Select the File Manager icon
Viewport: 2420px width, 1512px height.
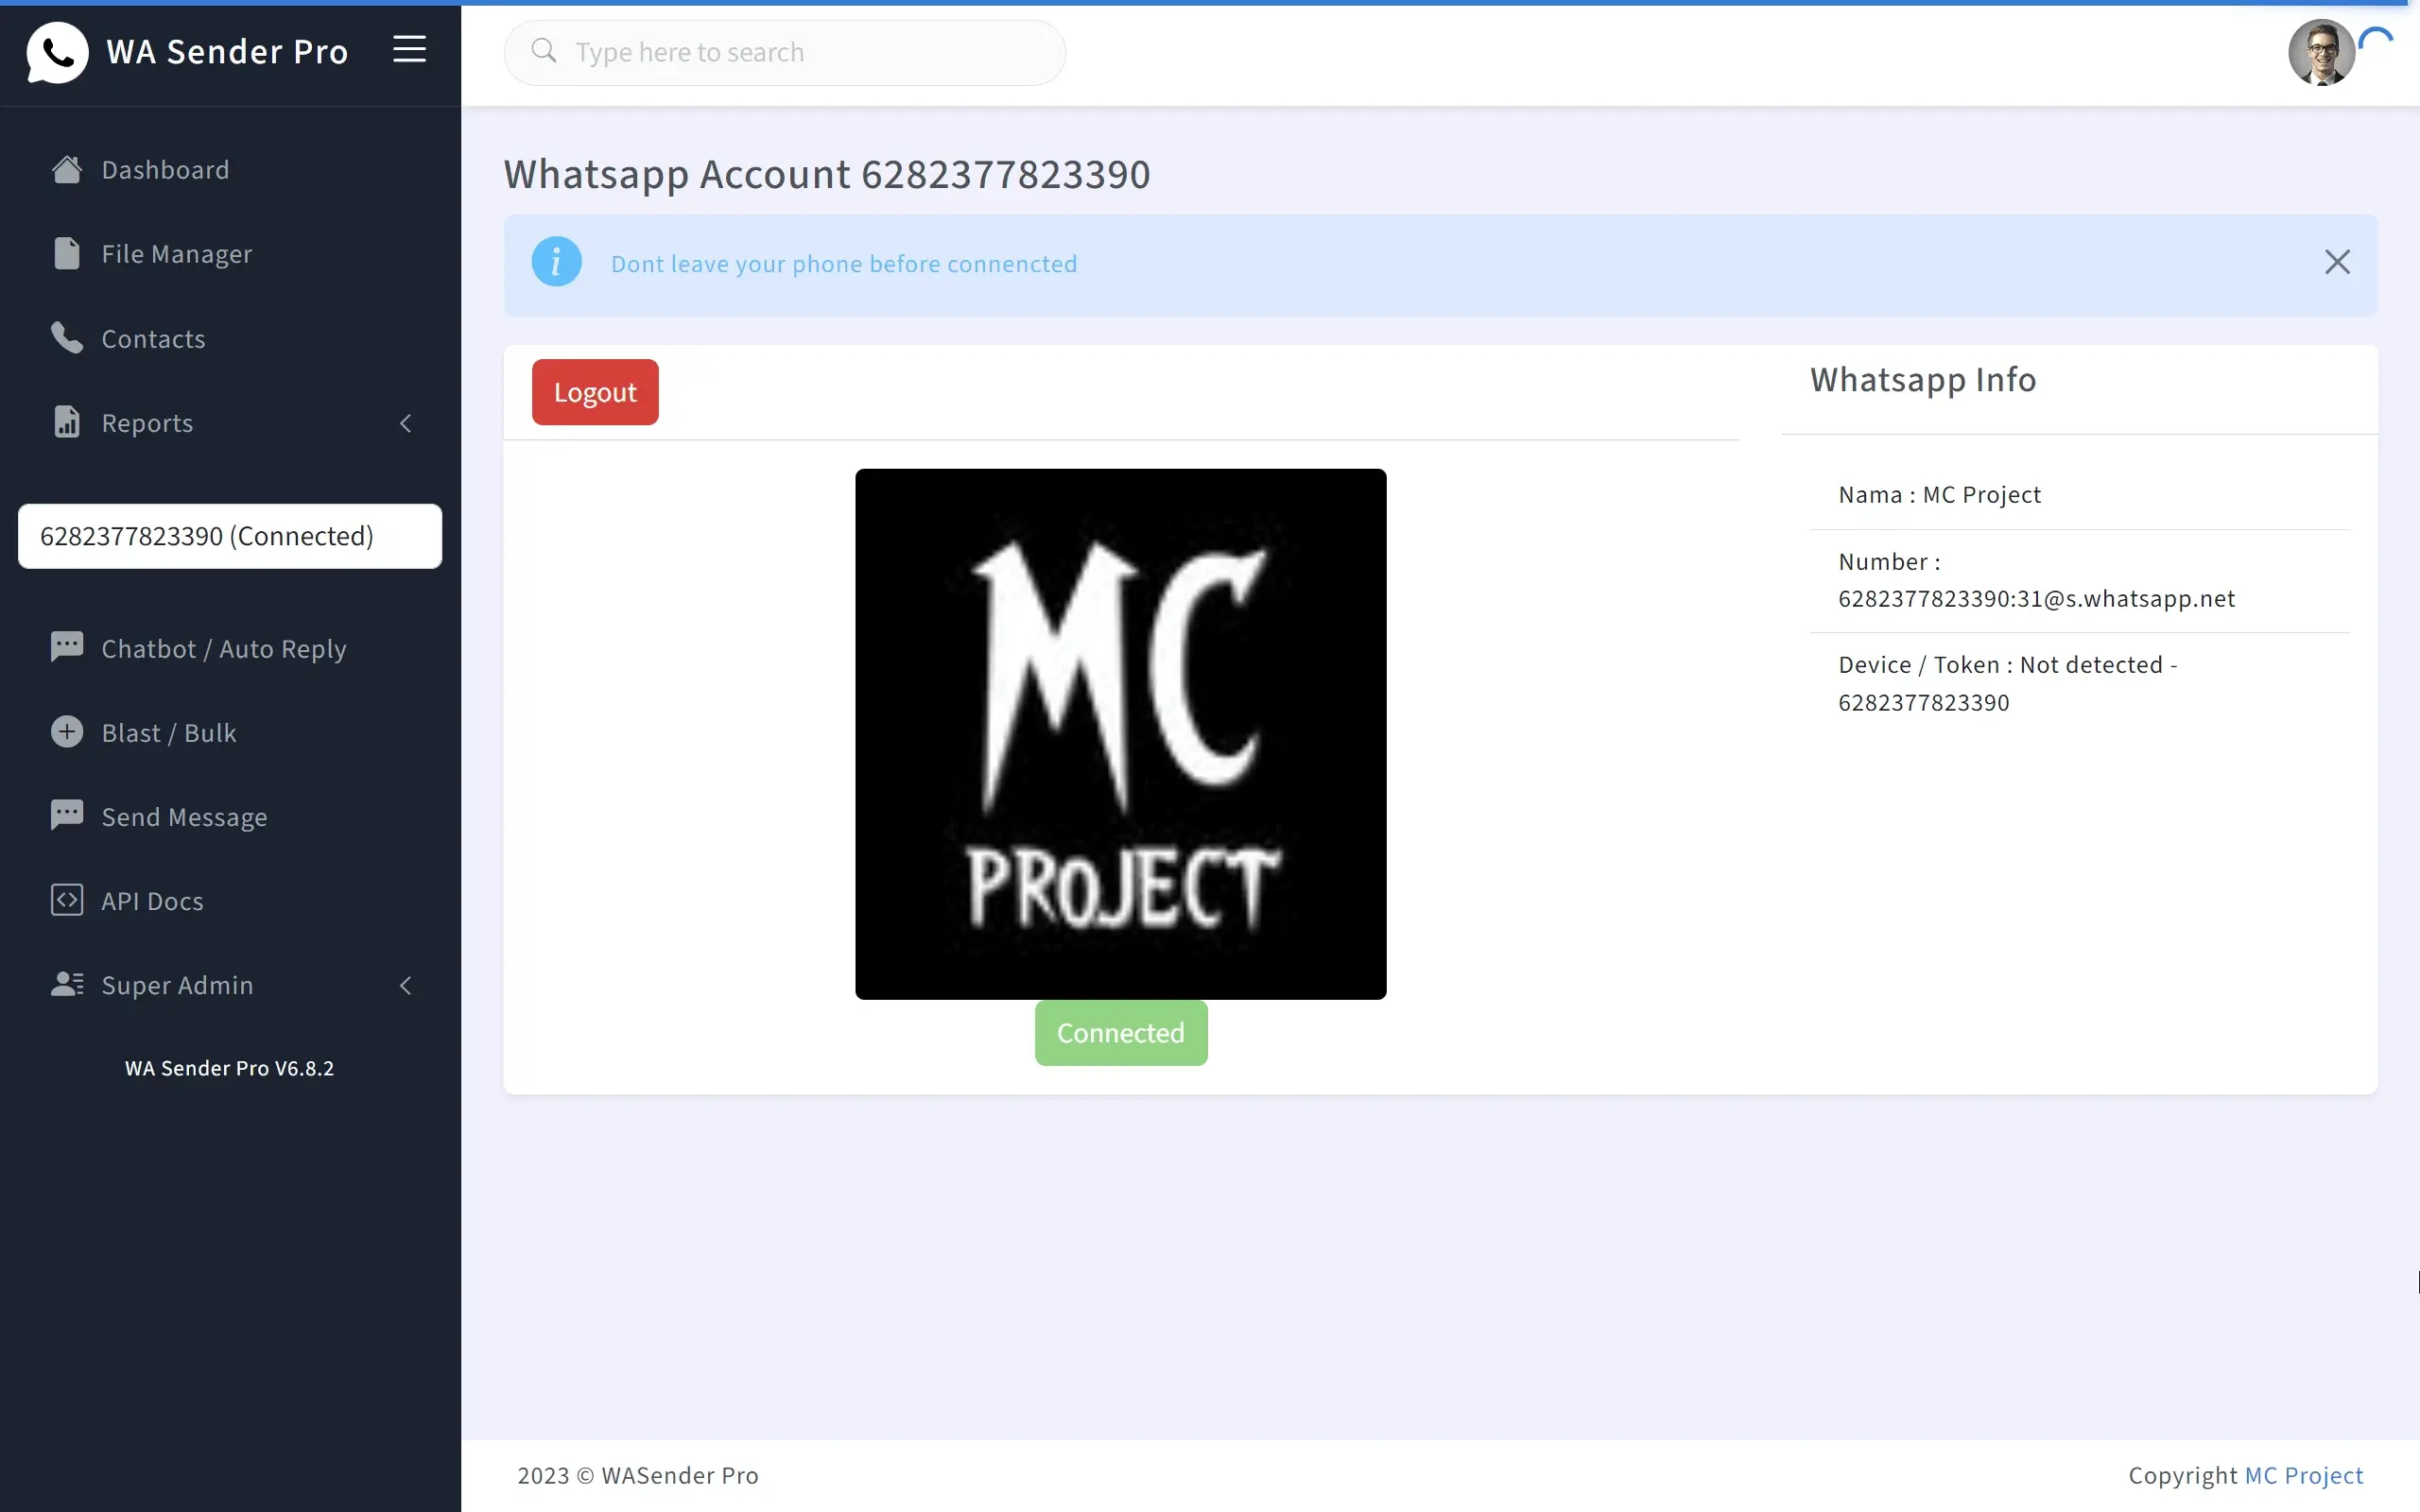pyautogui.click(x=66, y=253)
